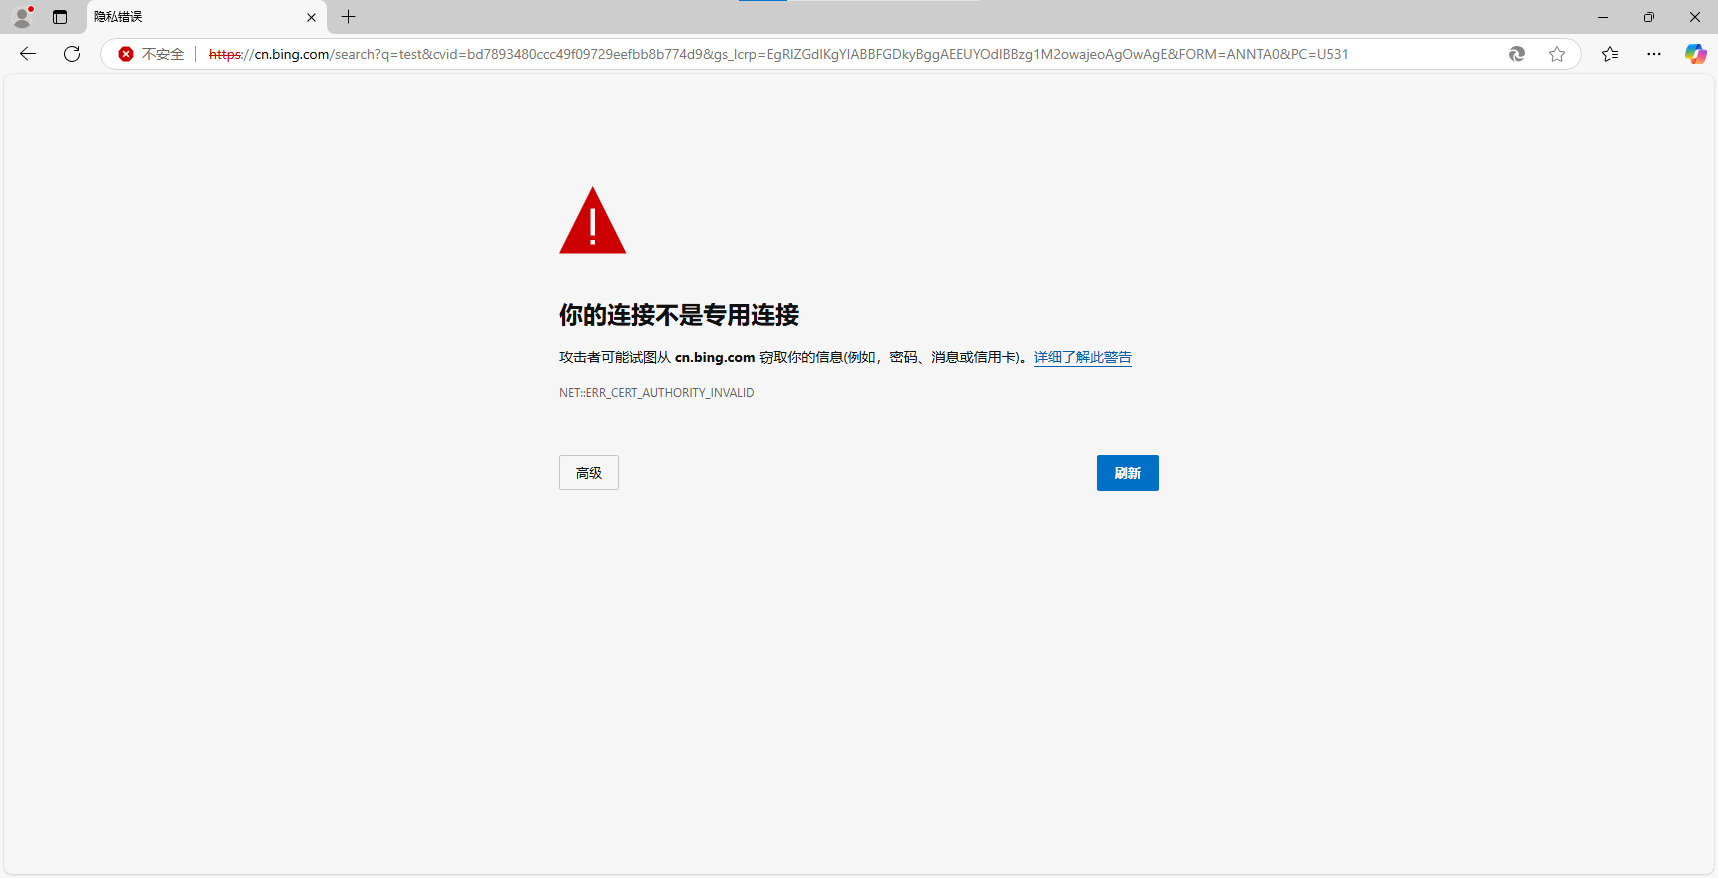Go back with the back arrow
1718x878 pixels.
point(28,54)
